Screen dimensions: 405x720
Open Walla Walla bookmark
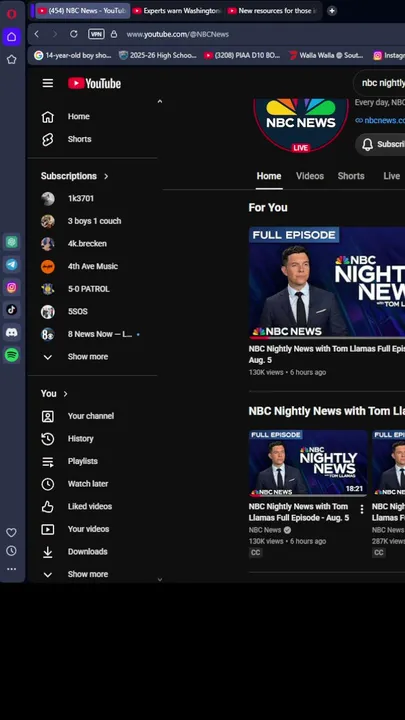tap(326, 55)
